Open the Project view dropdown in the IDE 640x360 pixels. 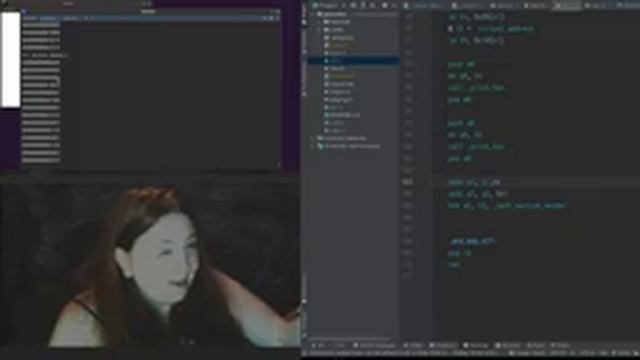tap(328, 5)
